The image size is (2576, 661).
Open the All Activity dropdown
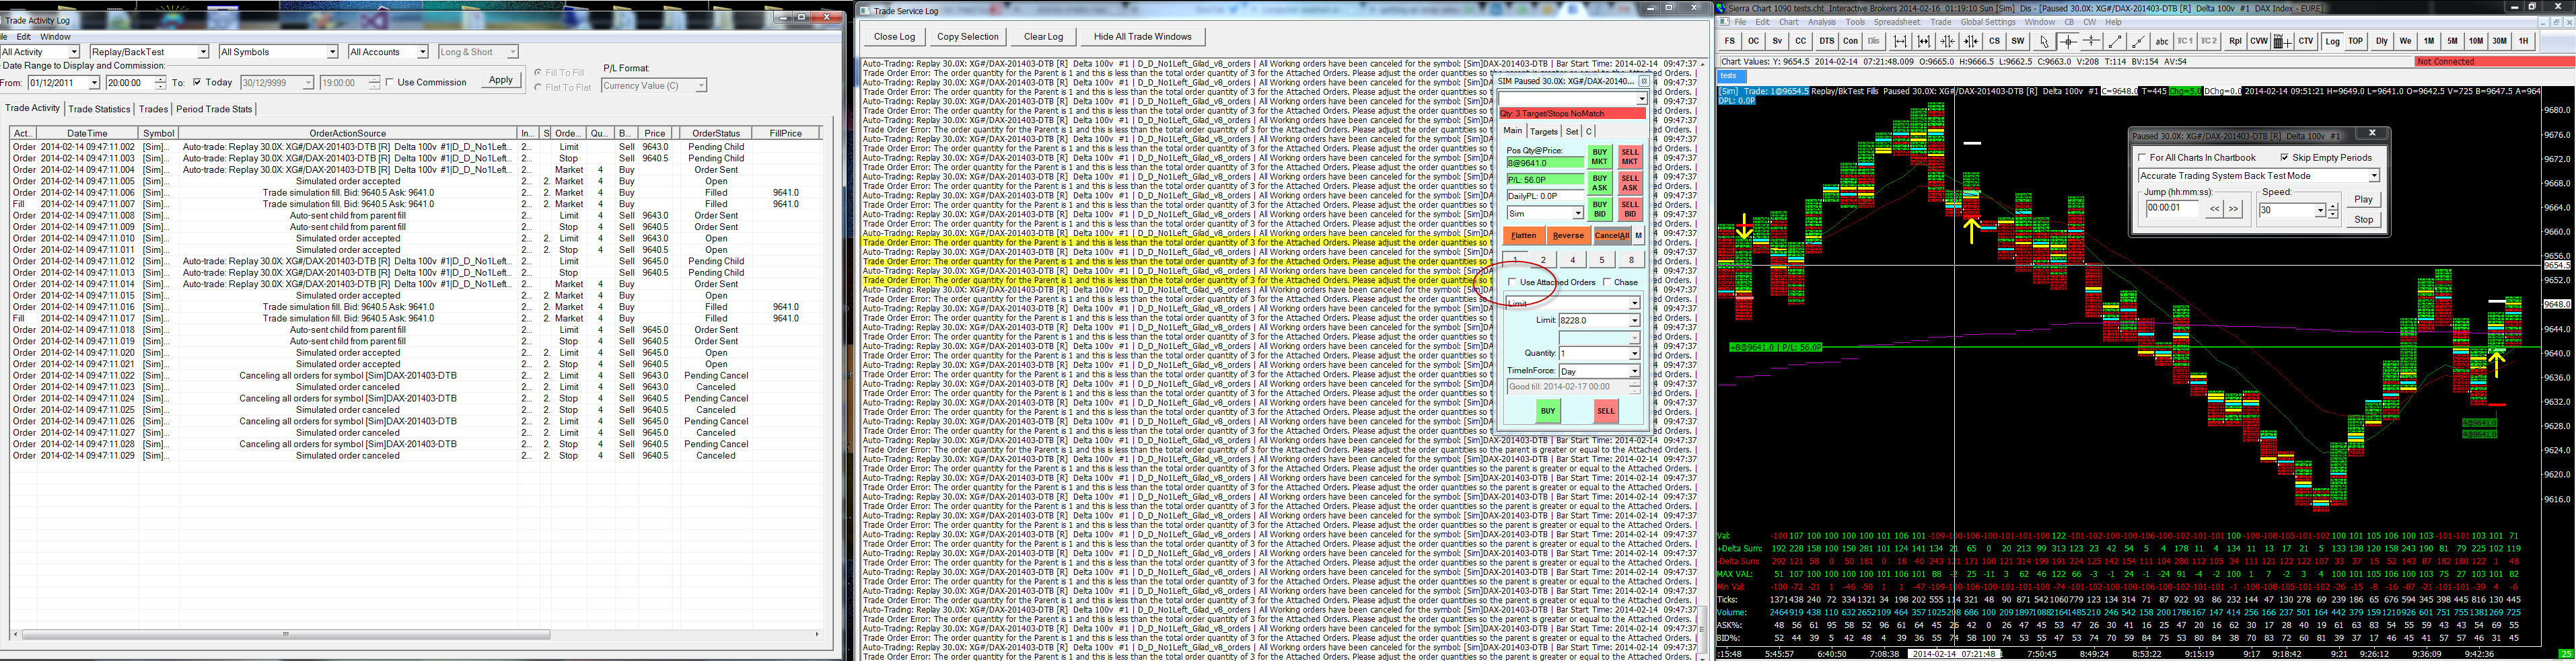click(x=40, y=52)
